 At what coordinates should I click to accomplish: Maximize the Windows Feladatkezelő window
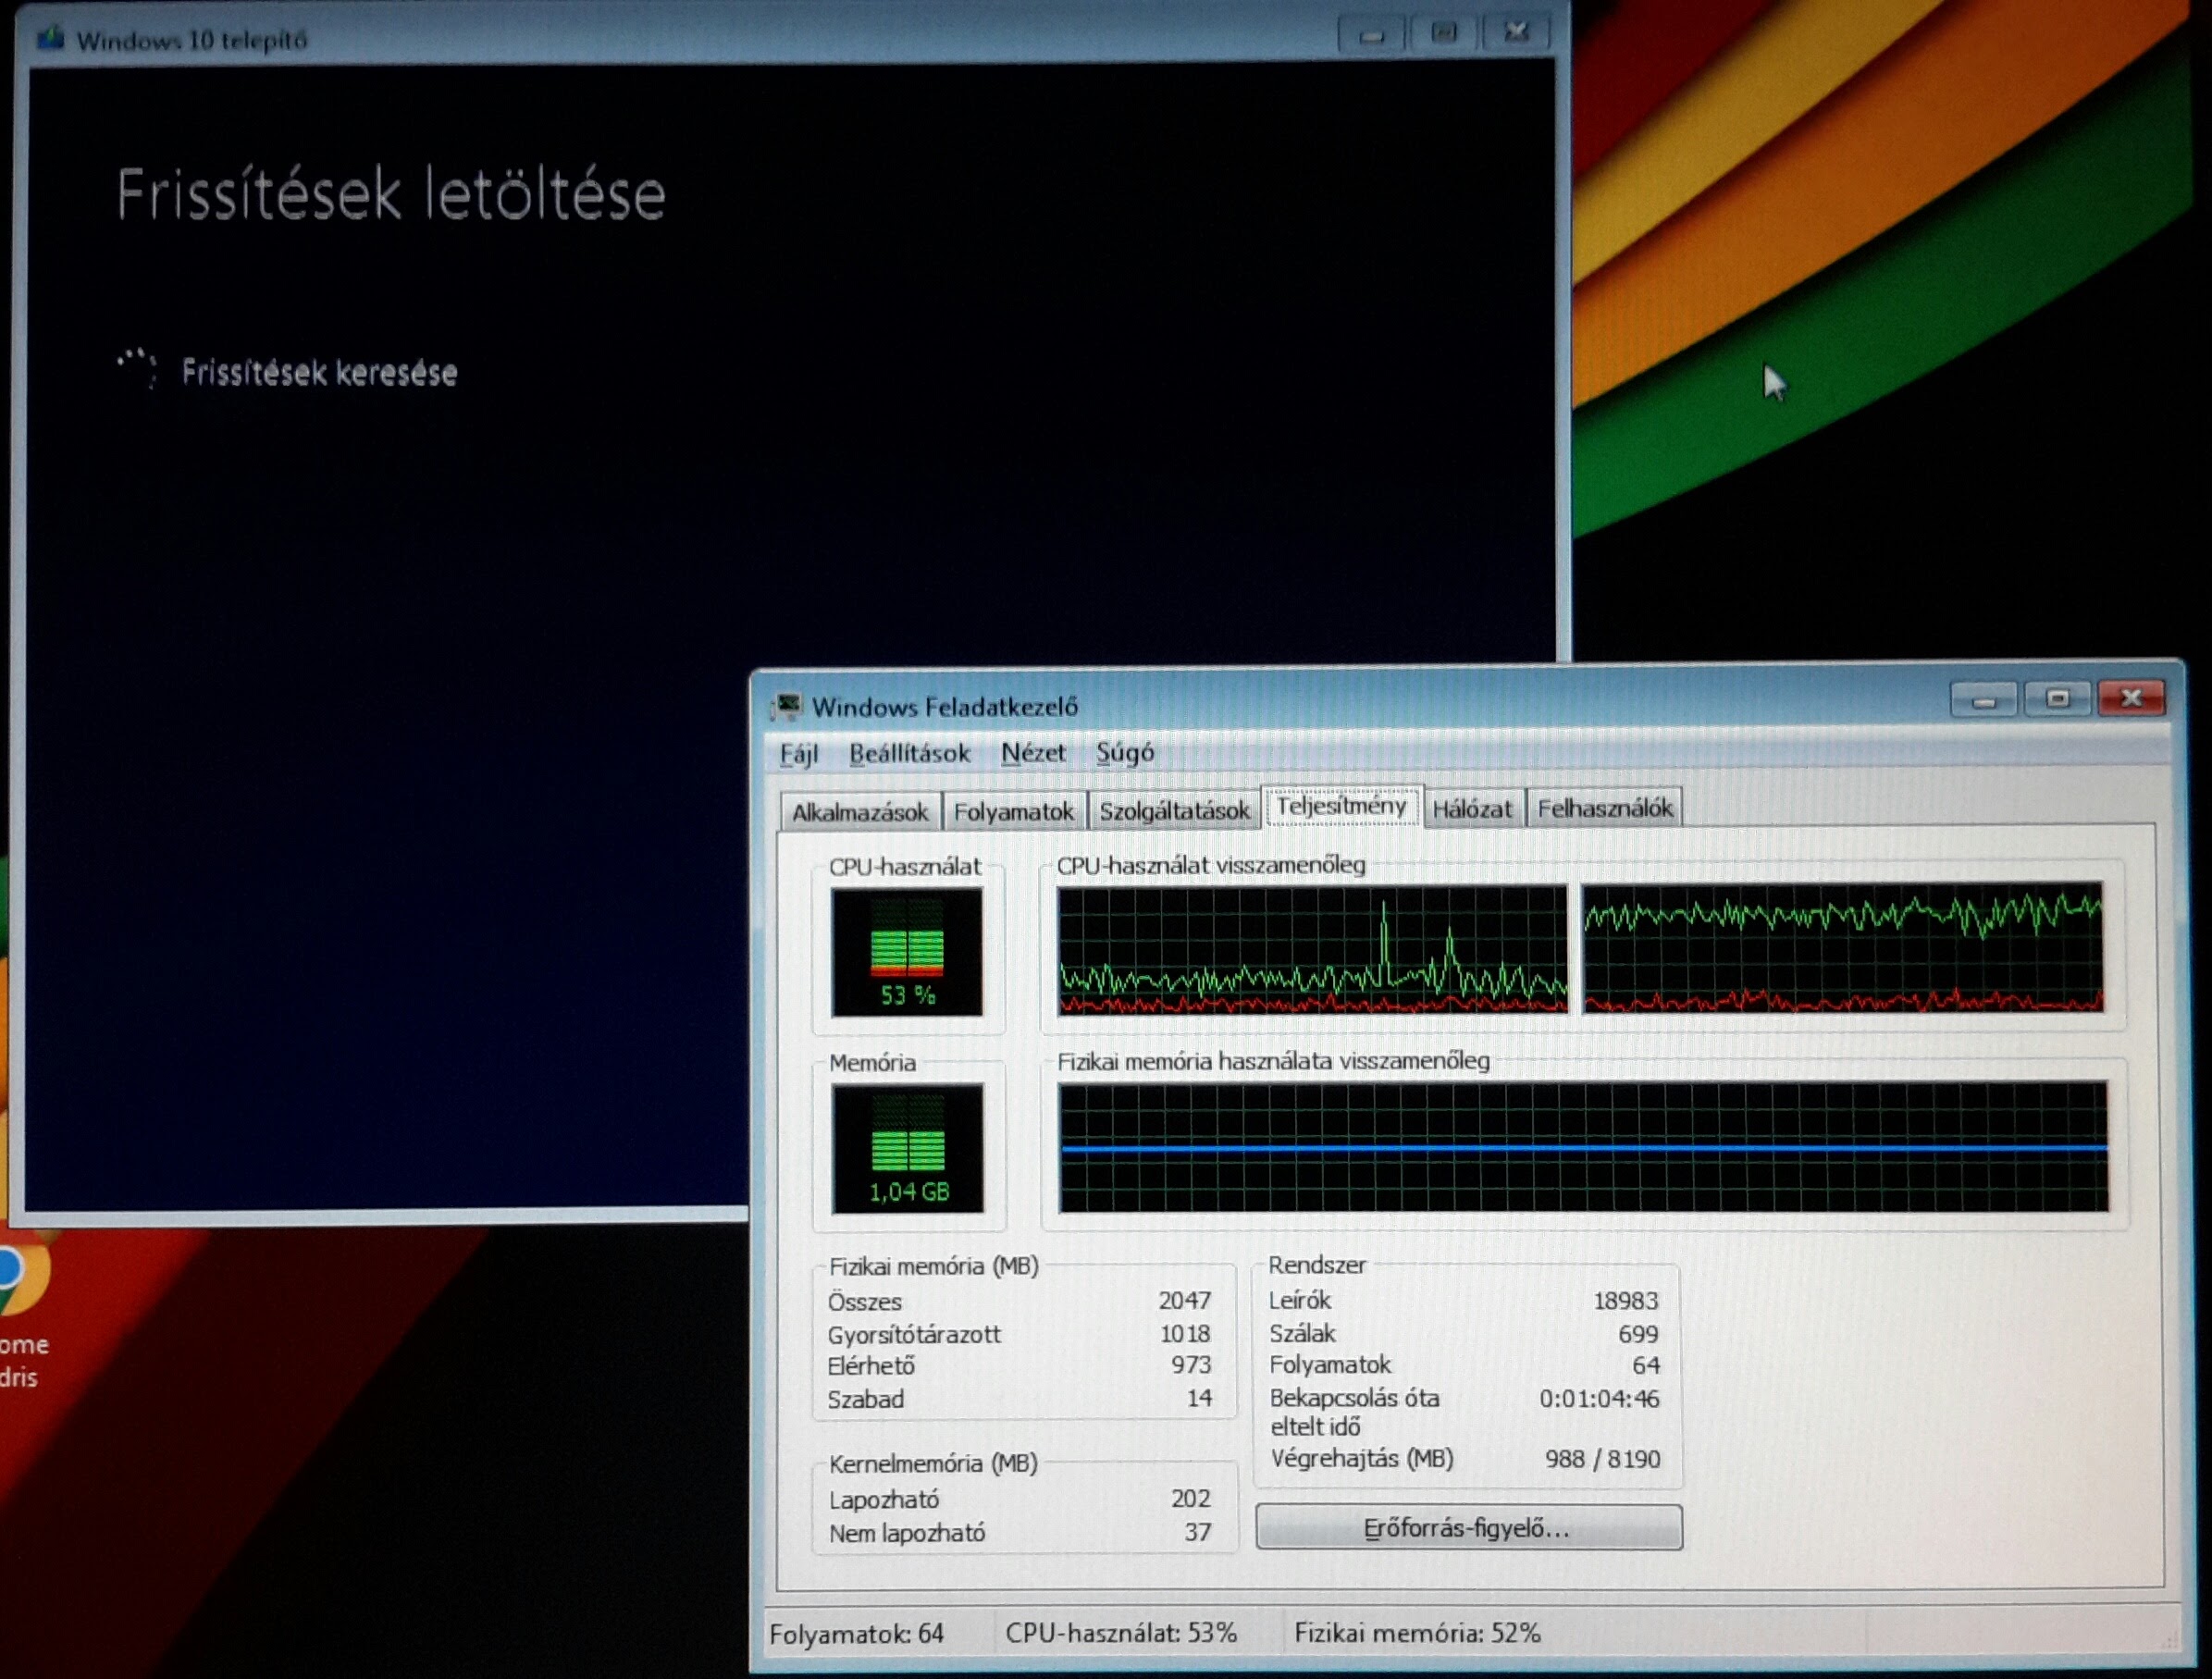[x=2057, y=698]
